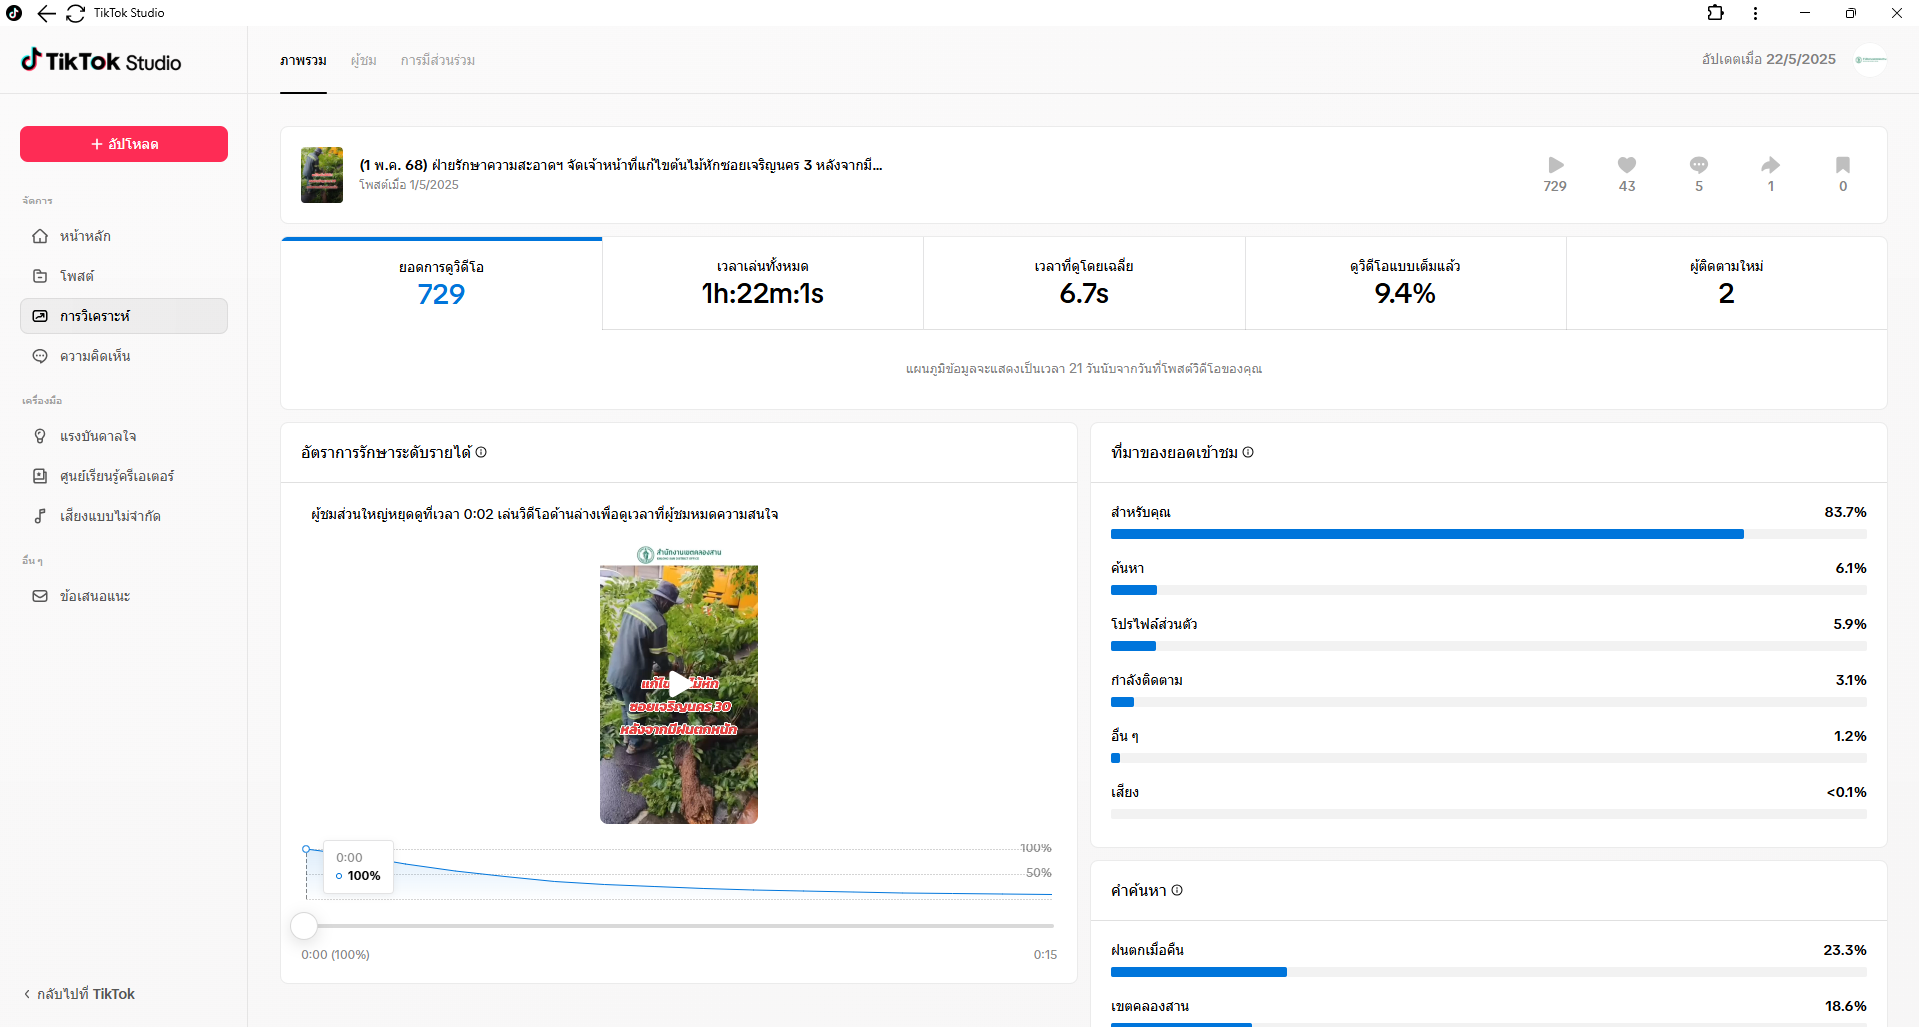Viewport: 1919px width, 1027px height.
Task: Switch to the Viewers tab (ผู้ชม)
Action: (x=364, y=61)
